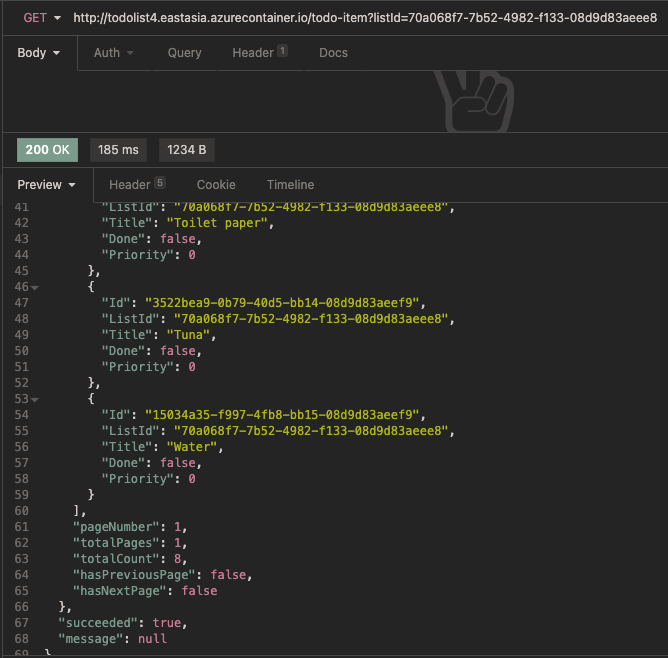Image resolution: width=668 pixels, height=658 pixels.
Task: Click the Id value starting 3522bea9
Action: tap(282, 303)
